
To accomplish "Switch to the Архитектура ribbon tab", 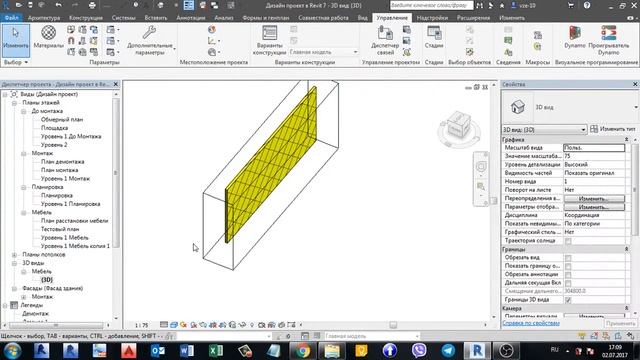I will point(44,18).
